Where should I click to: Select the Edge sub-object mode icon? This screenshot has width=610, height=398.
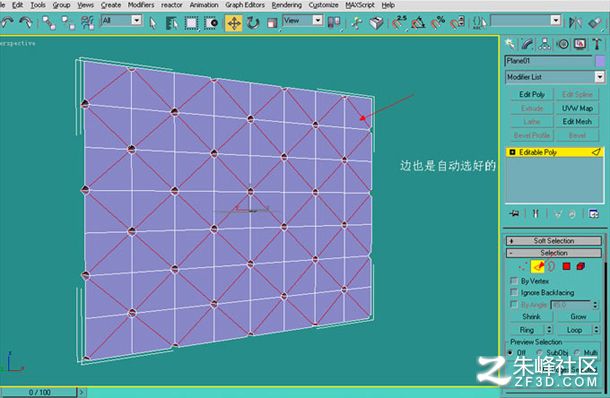pyautogui.click(x=538, y=267)
